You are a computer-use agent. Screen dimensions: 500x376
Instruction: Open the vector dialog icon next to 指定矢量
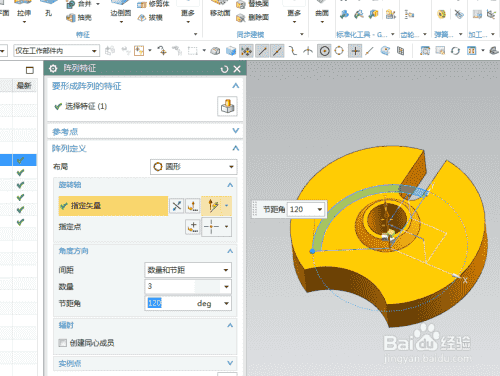[x=193, y=206]
